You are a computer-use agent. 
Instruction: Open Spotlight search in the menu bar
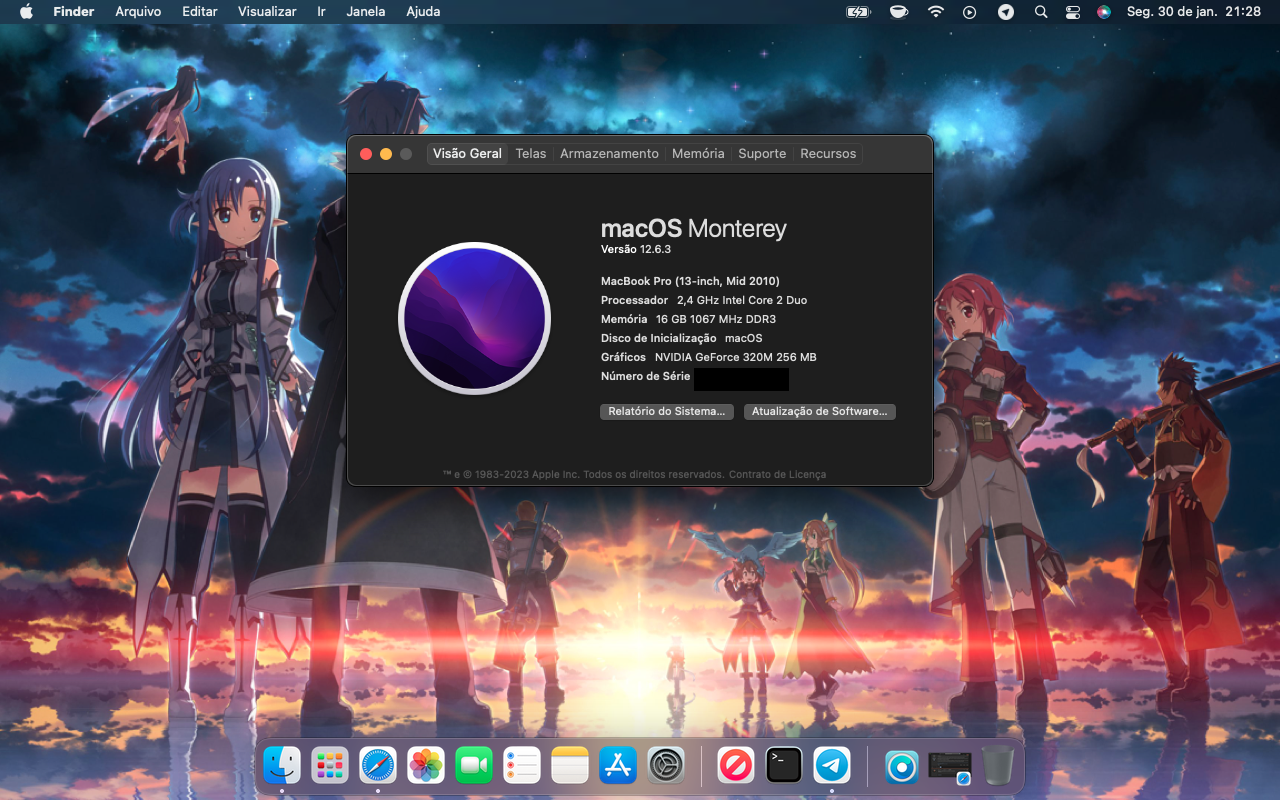1041,12
